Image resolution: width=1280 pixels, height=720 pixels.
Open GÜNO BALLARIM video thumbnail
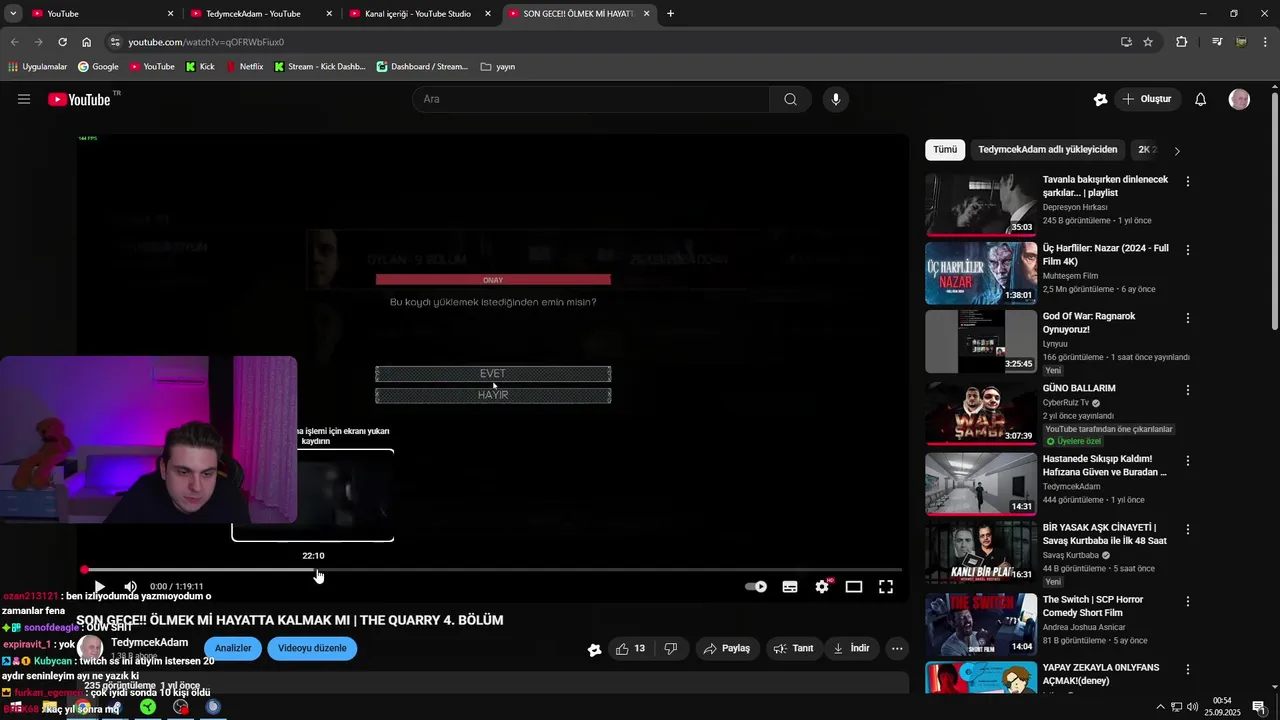(x=981, y=413)
